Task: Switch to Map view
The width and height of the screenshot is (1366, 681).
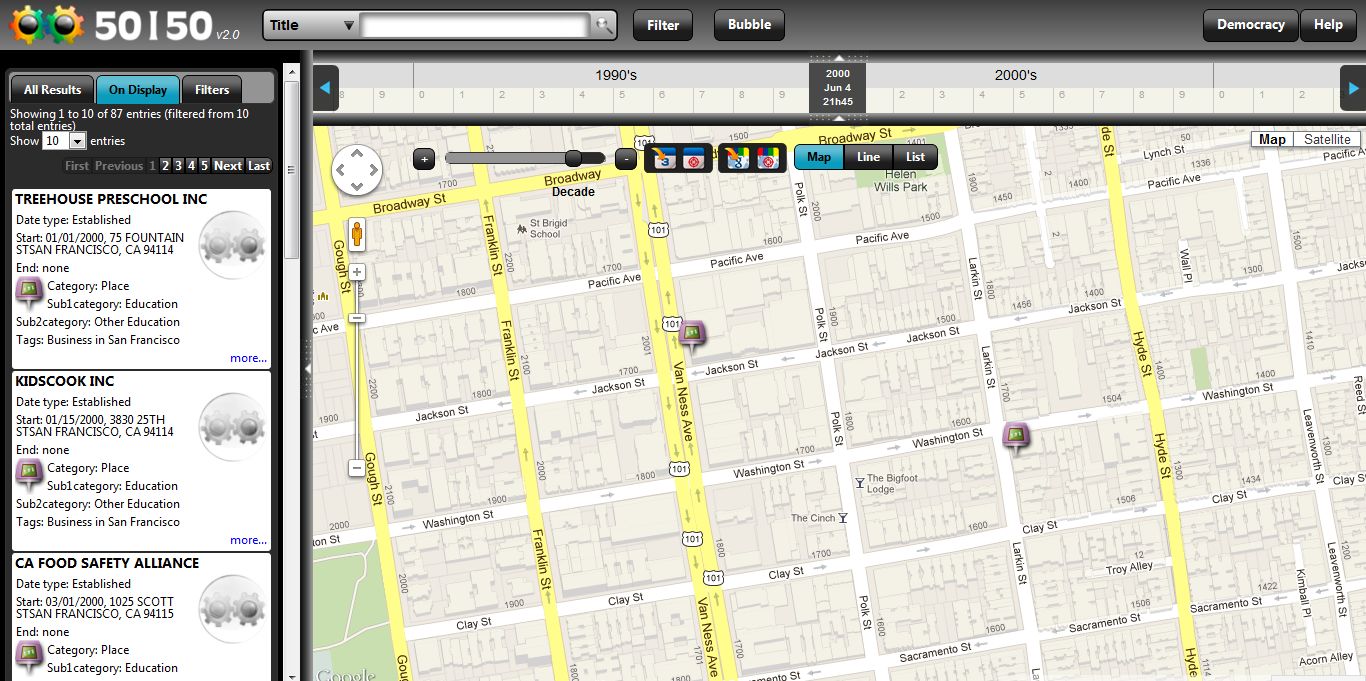Action: 819,157
